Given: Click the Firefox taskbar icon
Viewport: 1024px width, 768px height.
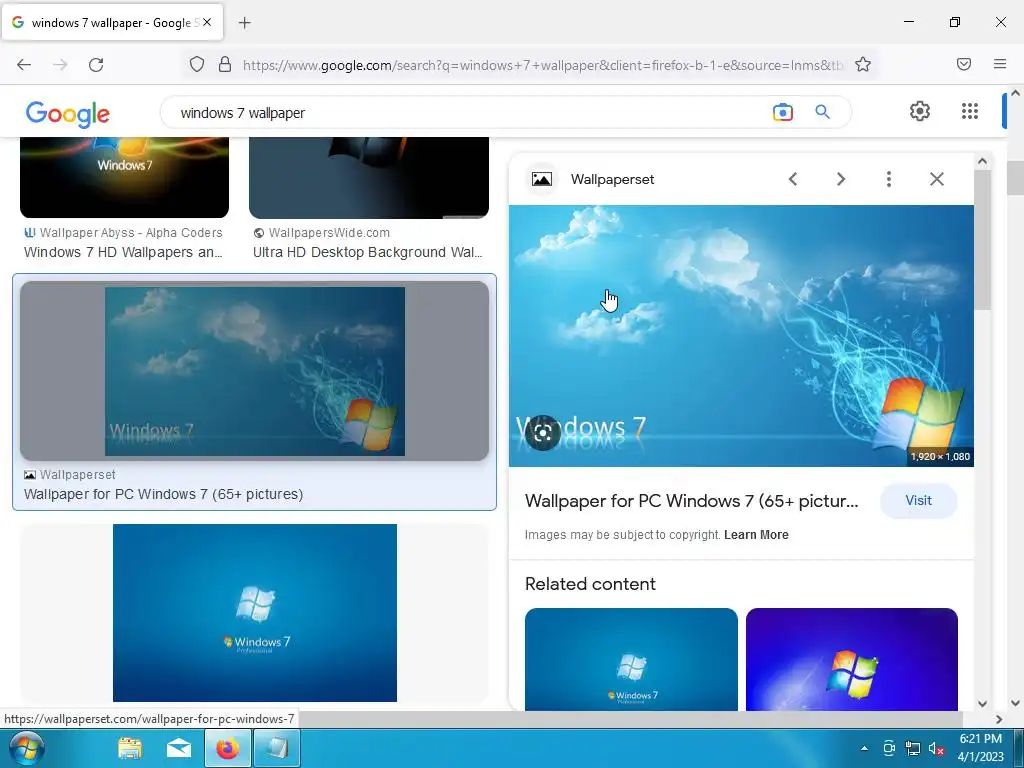Looking at the screenshot, I should (x=227, y=748).
